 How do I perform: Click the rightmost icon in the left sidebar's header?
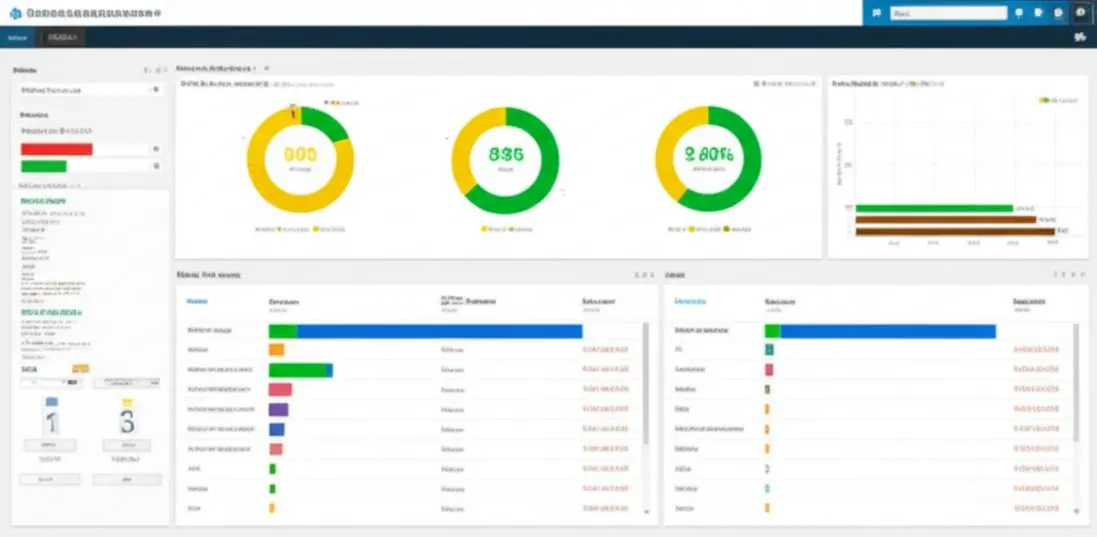tap(165, 70)
